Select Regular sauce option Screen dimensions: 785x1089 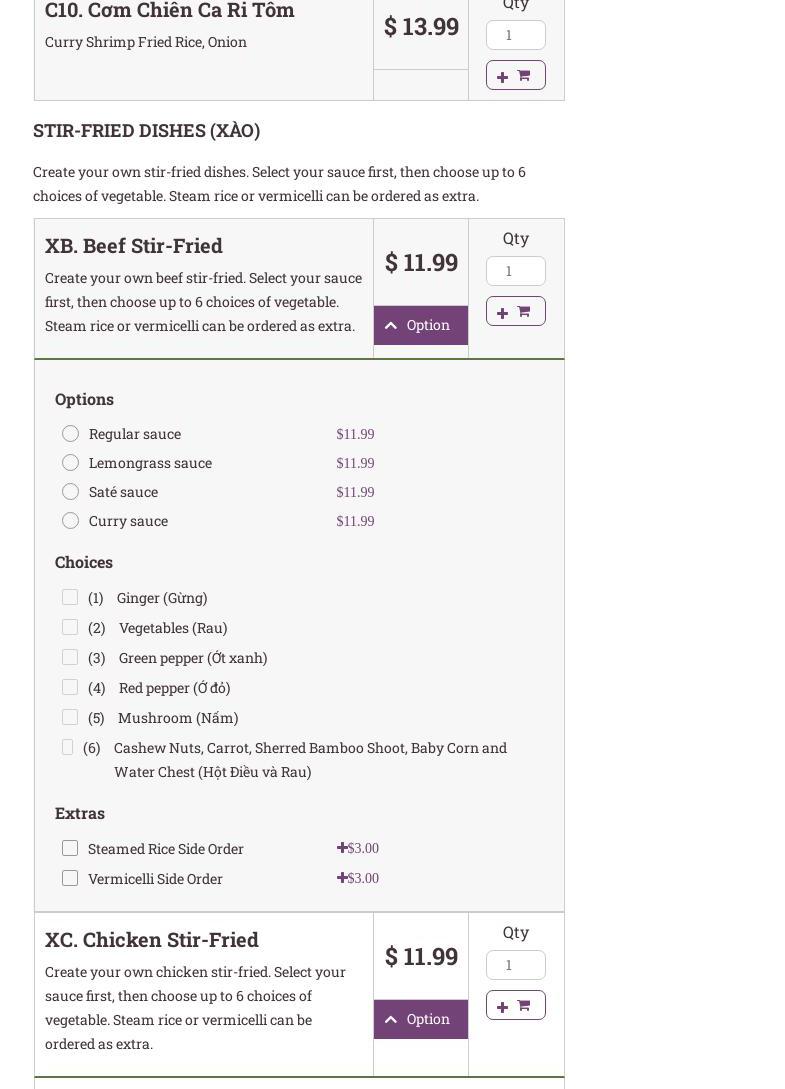[70, 434]
